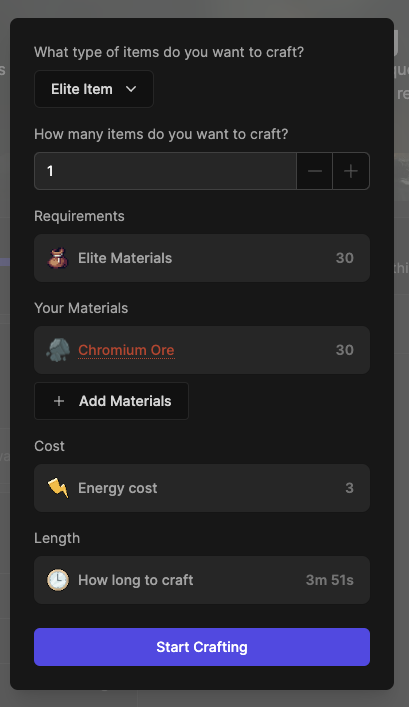Click the 3m 51s crafting duration
Viewport: 409px width, 707px height.
[x=330, y=580]
